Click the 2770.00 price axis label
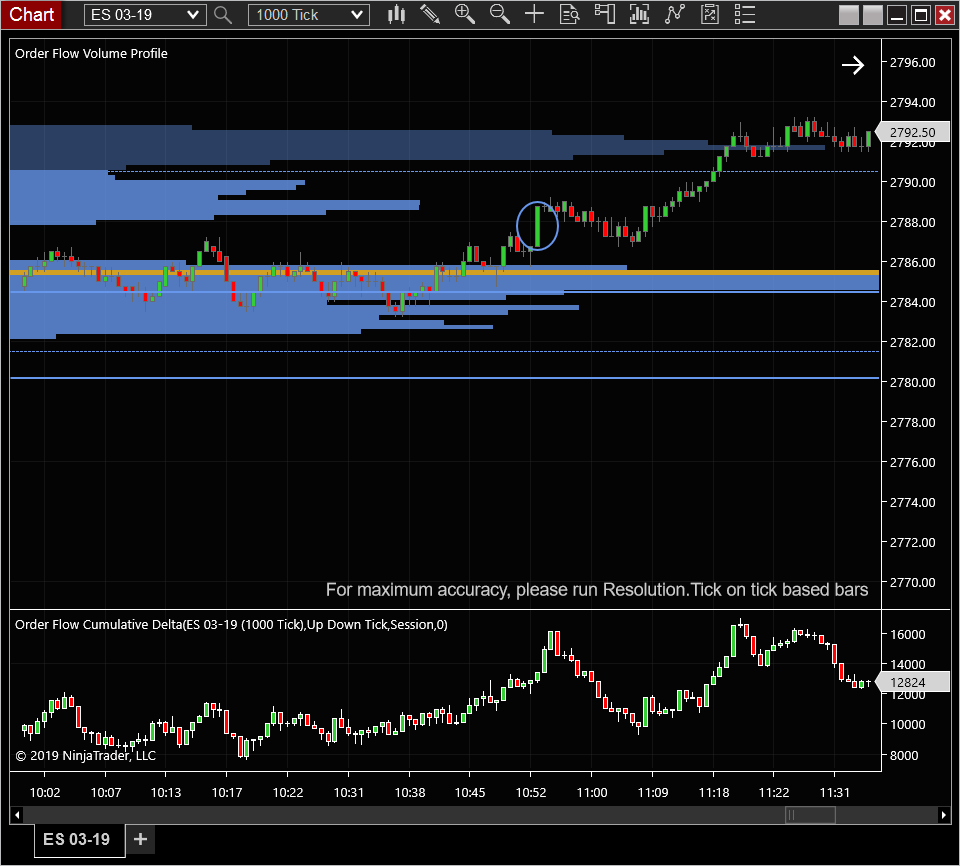Viewport: 960px width, 866px height. click(912, 582)
